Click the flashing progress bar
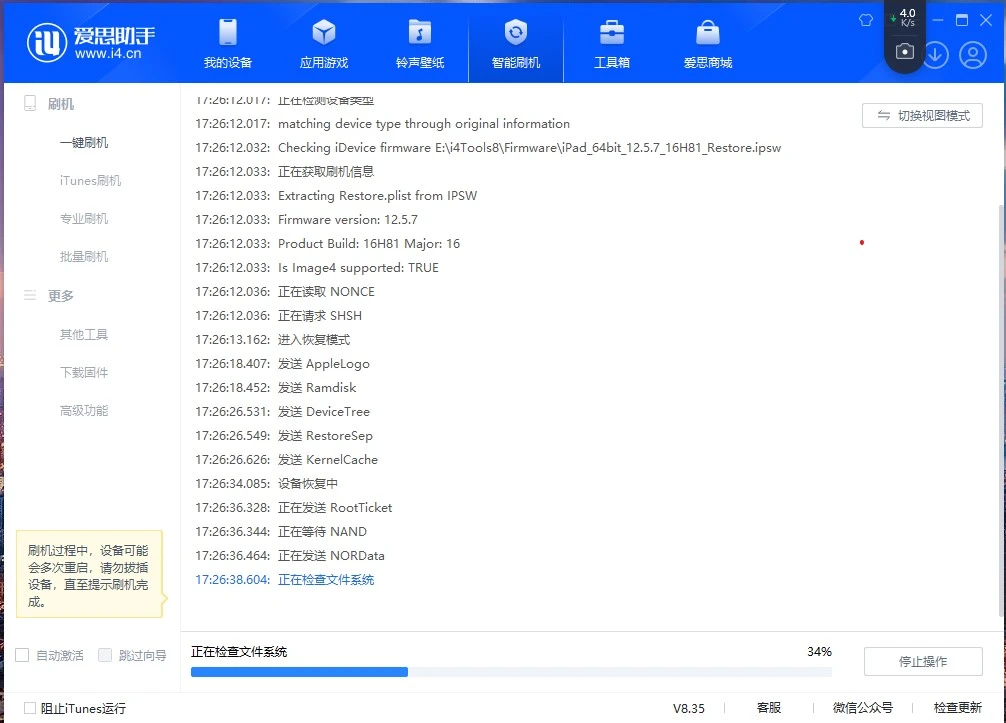This screenshot has width=1006, height=723. point(511,672)
